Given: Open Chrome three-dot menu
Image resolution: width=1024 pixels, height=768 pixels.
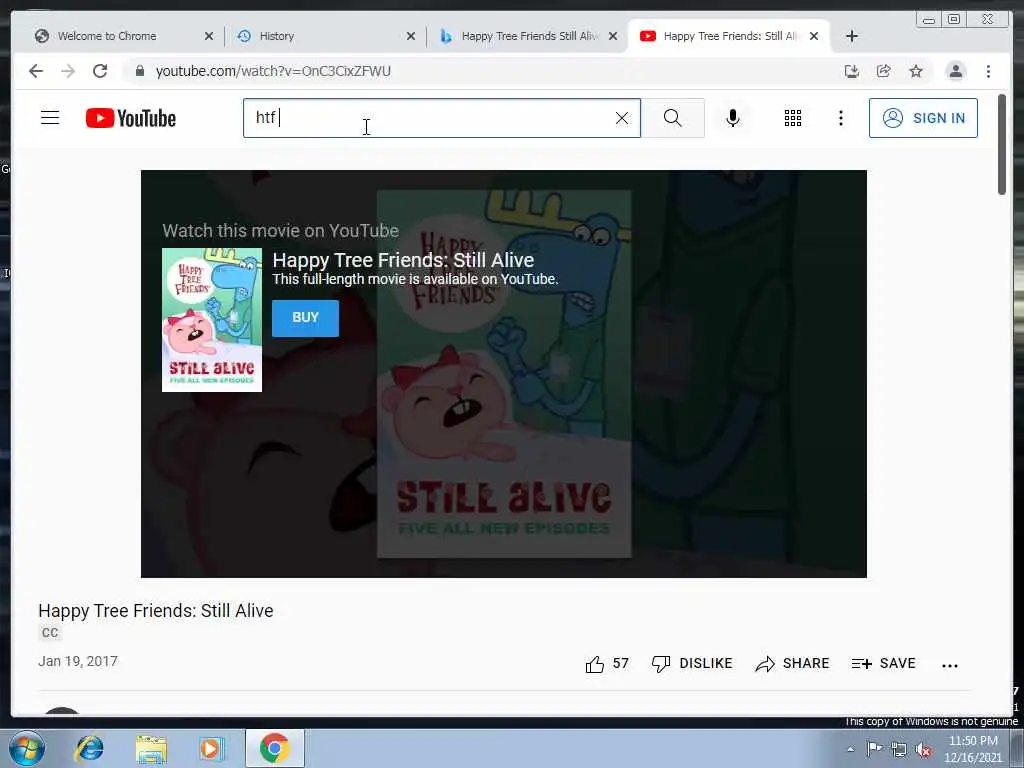Looking at the screenshot, I should click(988, 71).
